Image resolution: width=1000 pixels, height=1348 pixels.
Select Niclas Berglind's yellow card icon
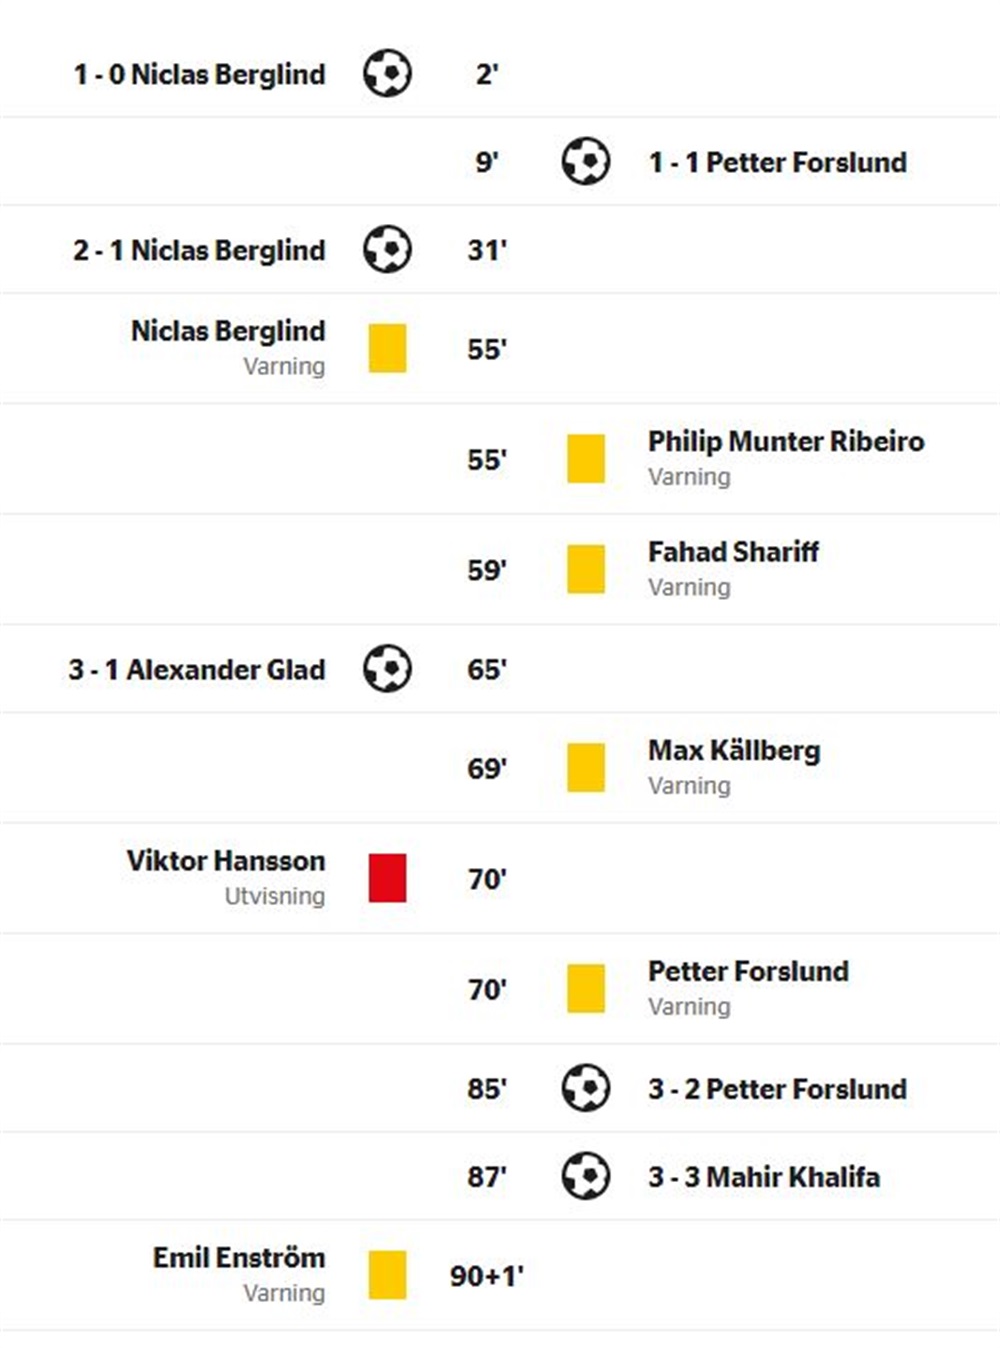[387, 349]
